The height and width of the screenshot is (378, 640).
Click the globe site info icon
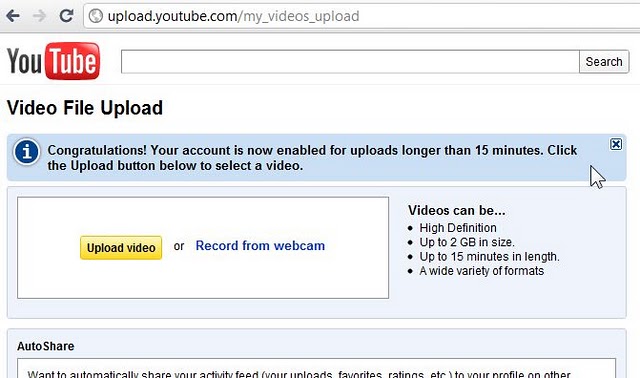(x=96, y=16)
